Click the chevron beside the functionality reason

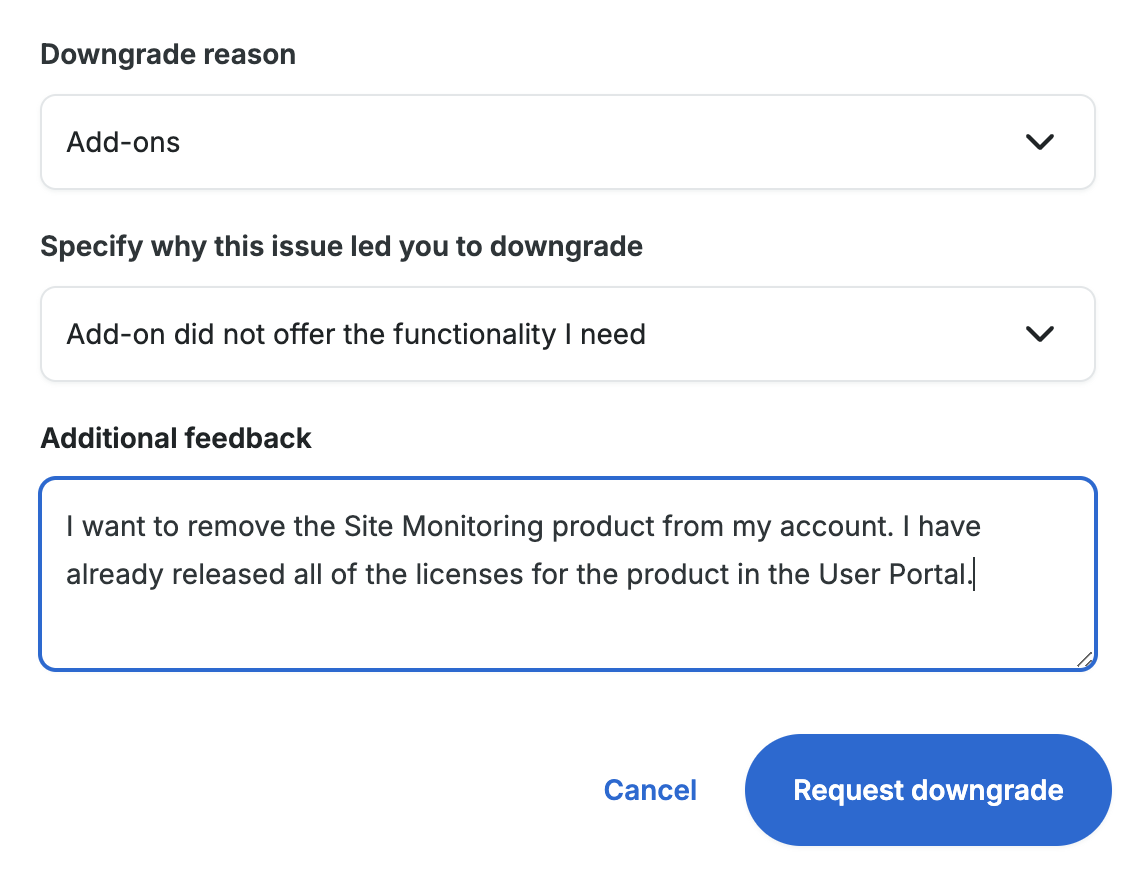point(1040,334)
